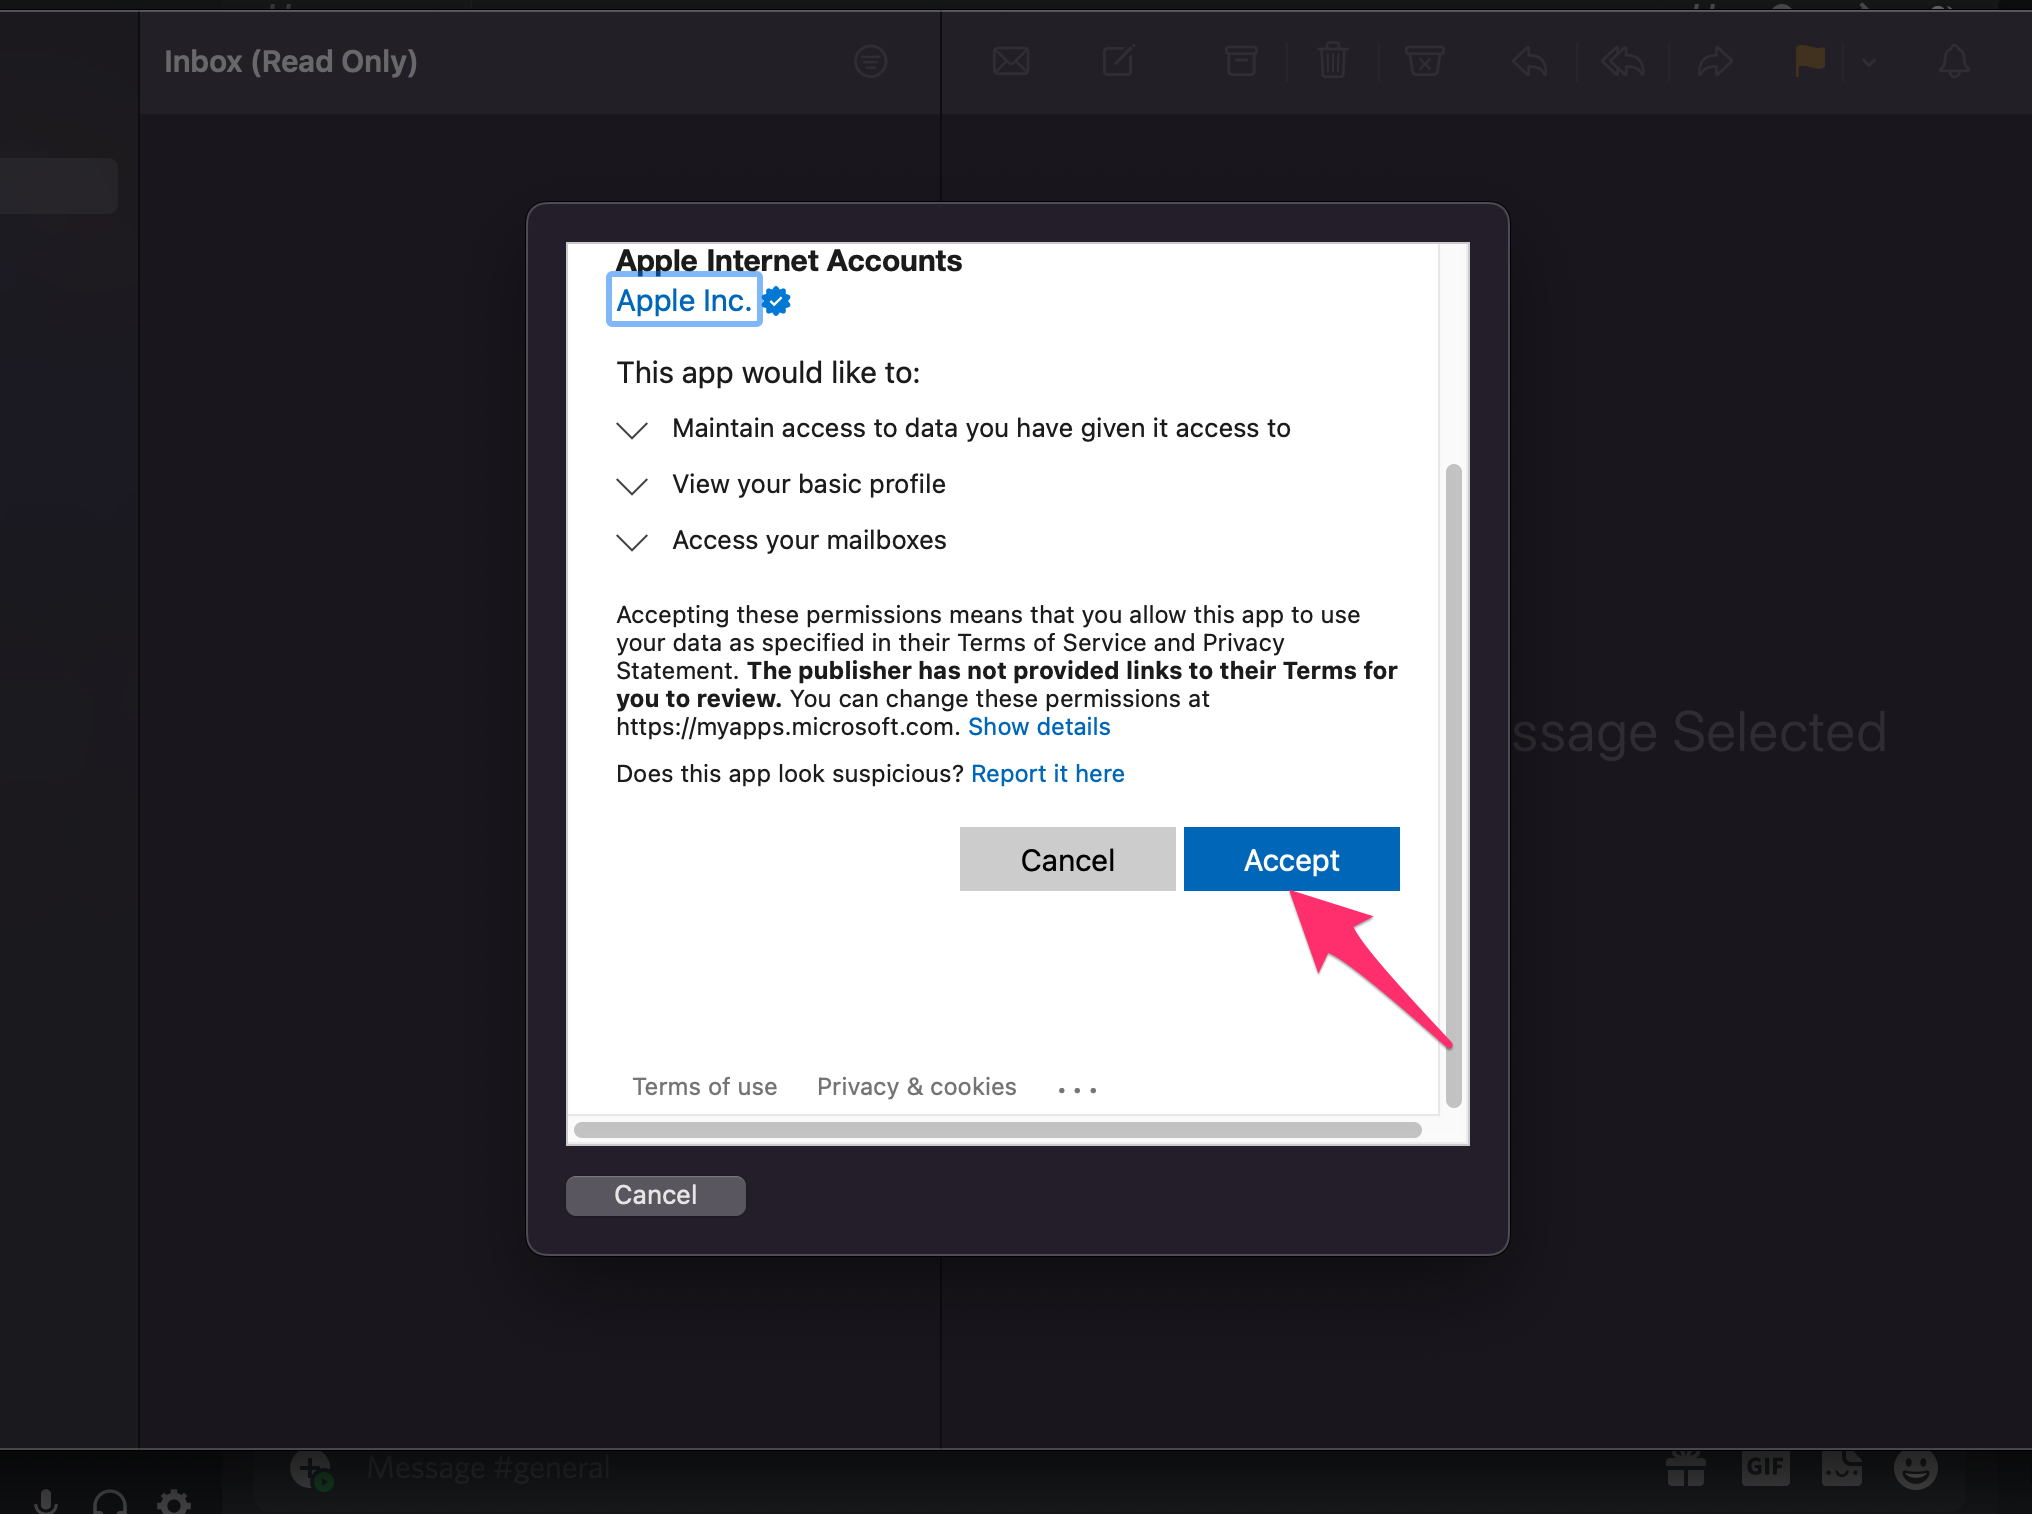Click the grey Cancel button beside Accept
Image resolution: width=2032 pixels, height=1514 pixels.
click(x=1067, y=859)
